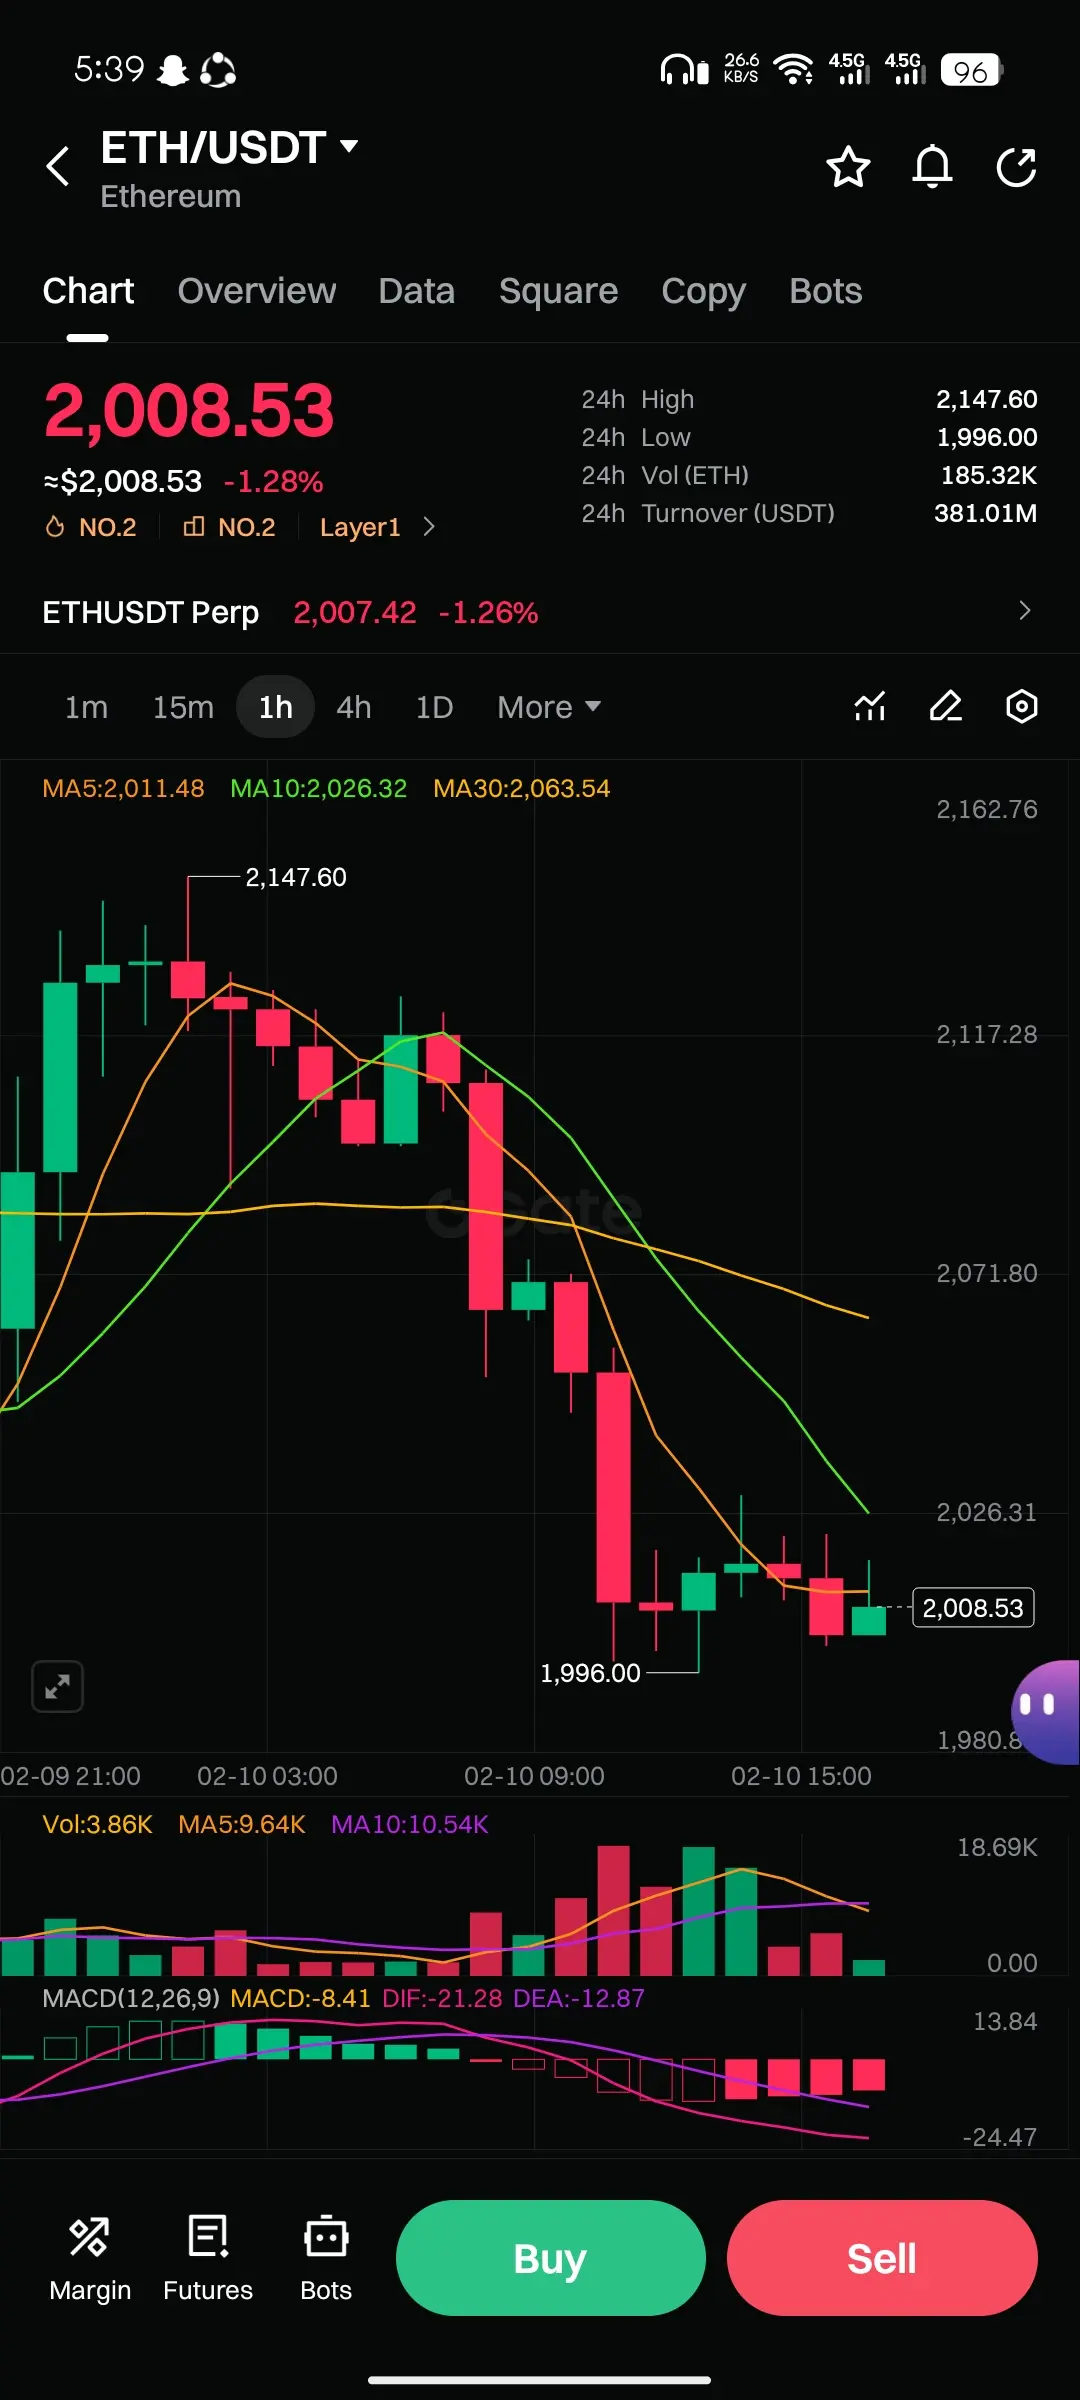
Task: Open the Copy tab
Action: pyautogui.click(x=704, y=291)
